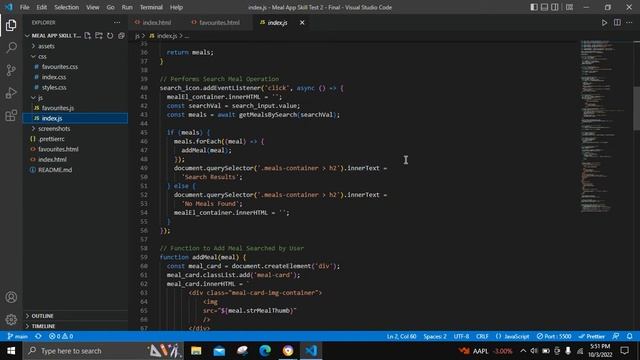
Task: Open the Extensions view
Action: tap(11, 116)
